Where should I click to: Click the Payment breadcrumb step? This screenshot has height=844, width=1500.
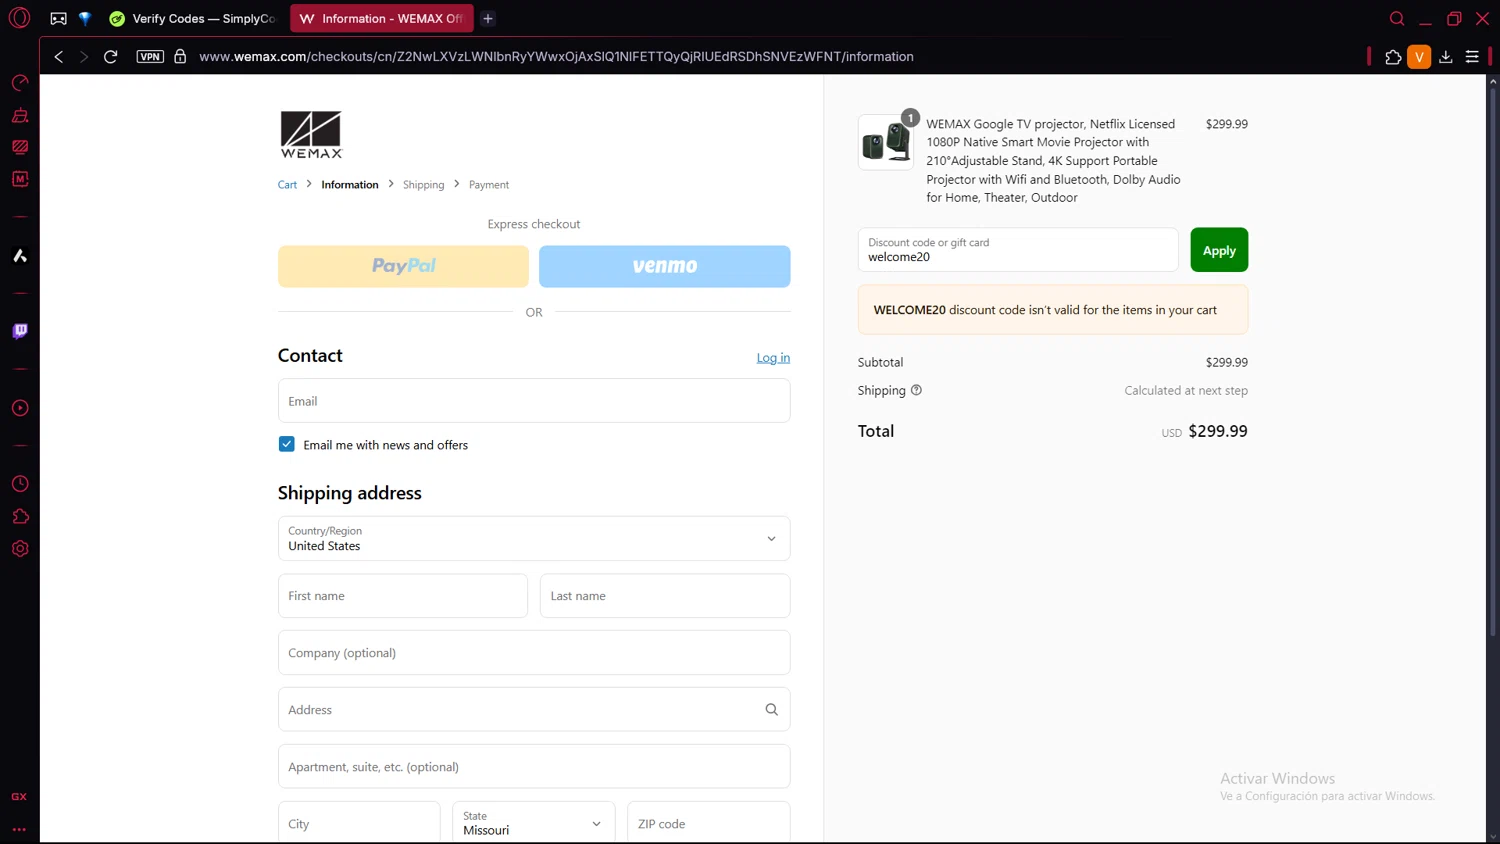(489, 185)
